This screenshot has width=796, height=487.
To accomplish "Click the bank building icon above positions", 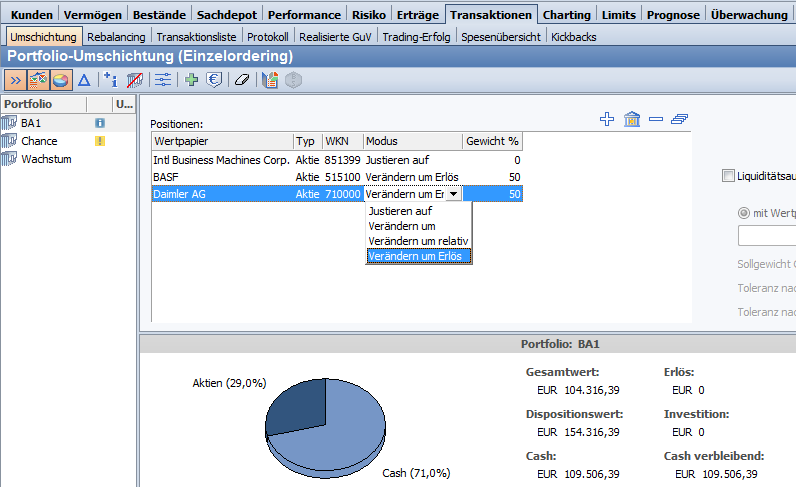I will pyautogui.click(x=632, y=120).
